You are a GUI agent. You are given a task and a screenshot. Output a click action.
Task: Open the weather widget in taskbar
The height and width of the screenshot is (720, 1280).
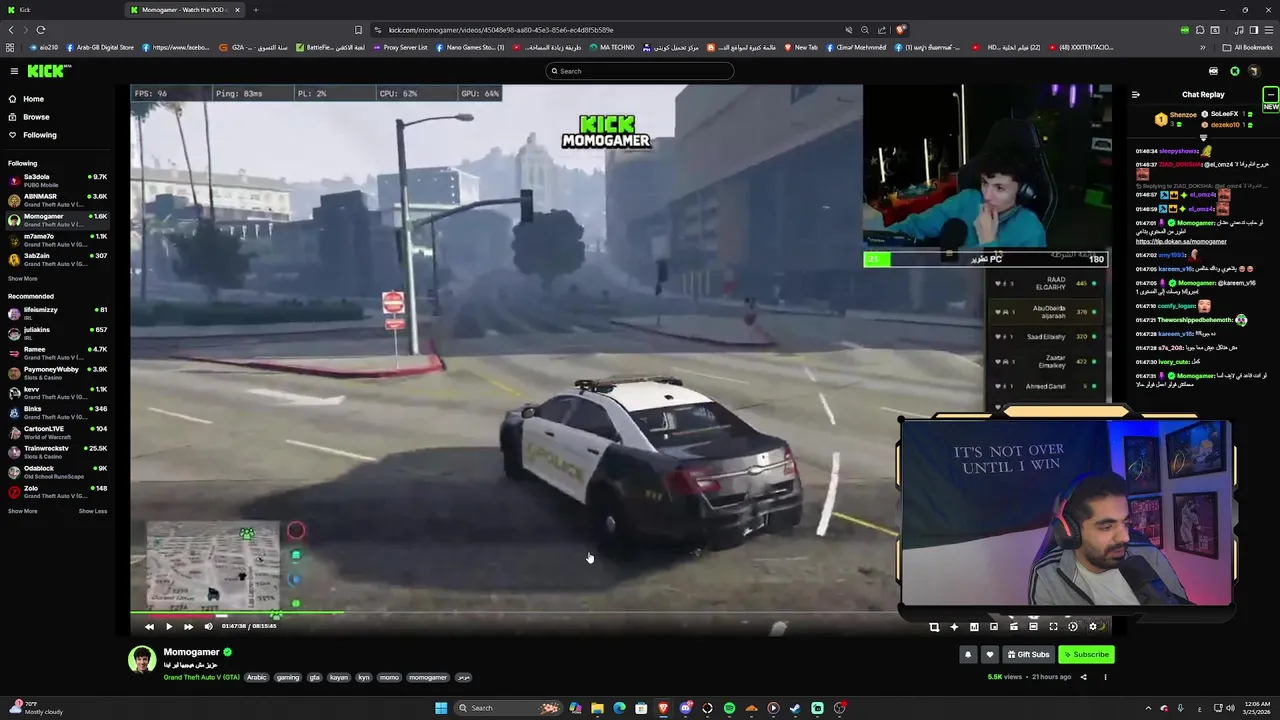pyautogui.click(x=35, y=708)
